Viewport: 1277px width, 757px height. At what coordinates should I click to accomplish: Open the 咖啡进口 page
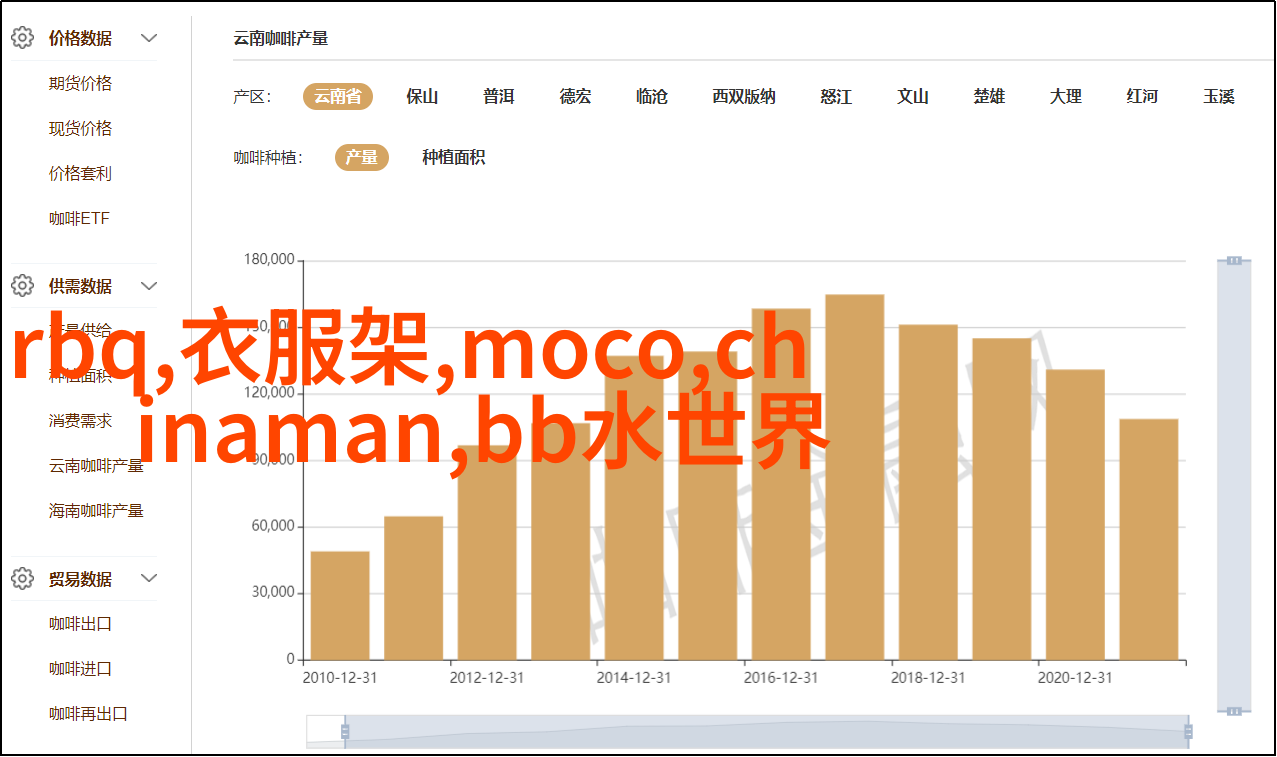pos(80,669)
